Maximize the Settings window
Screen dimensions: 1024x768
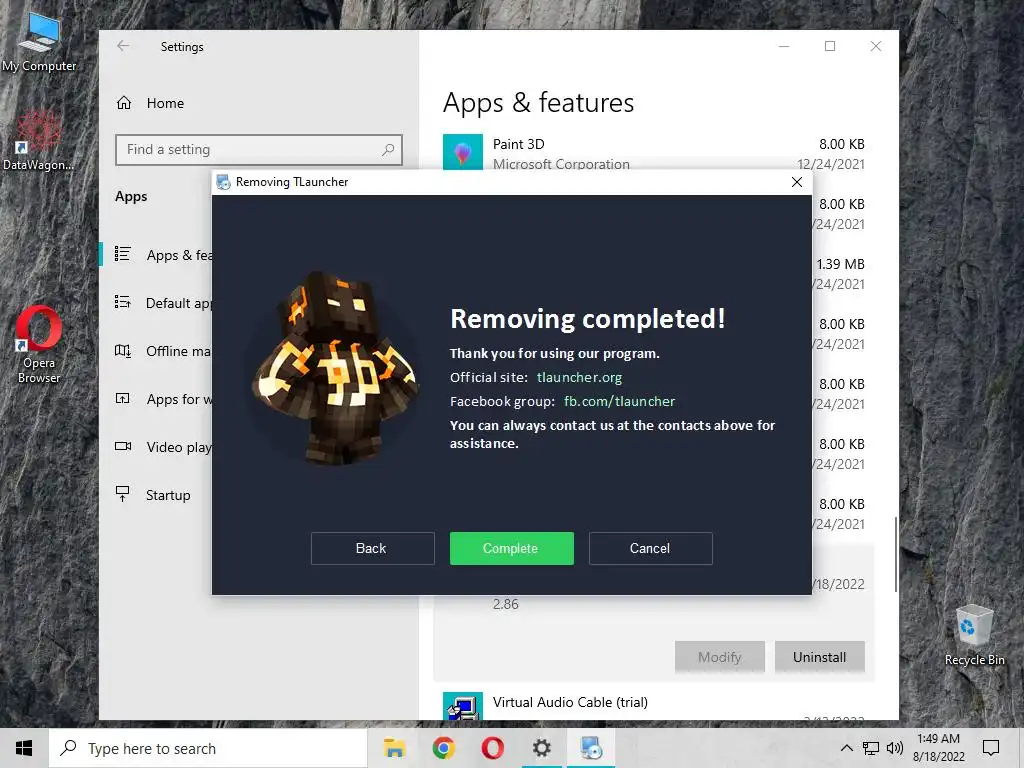[x=830, y=46]
